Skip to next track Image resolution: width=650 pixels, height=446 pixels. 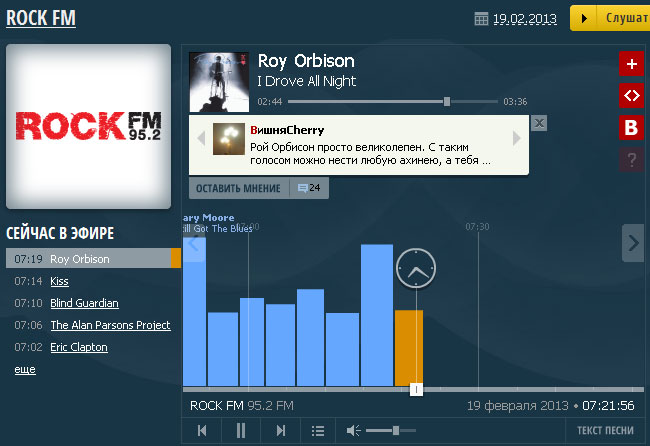[280, 431]
